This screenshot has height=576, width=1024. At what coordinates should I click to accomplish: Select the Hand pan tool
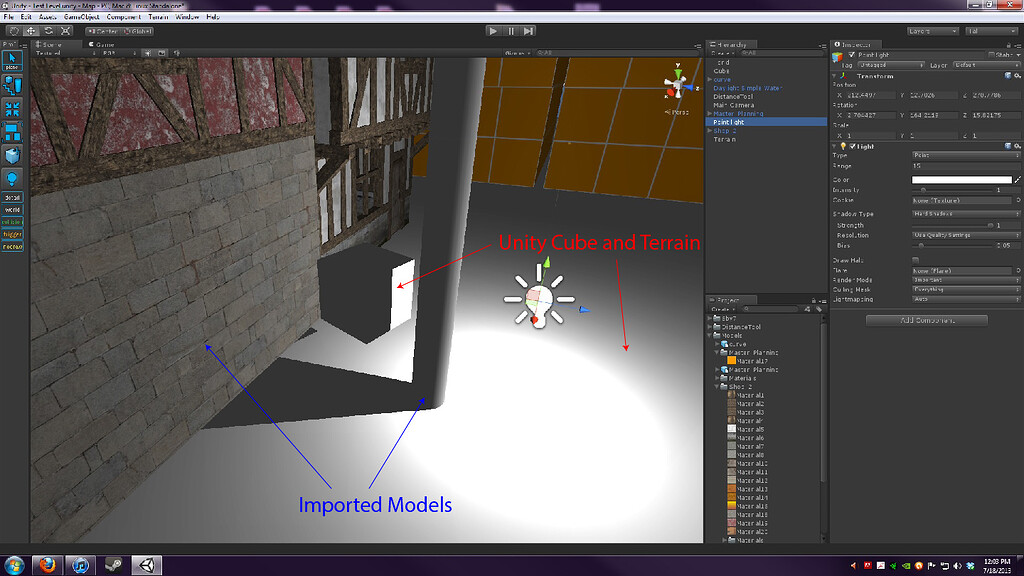(x=14, y=31)
